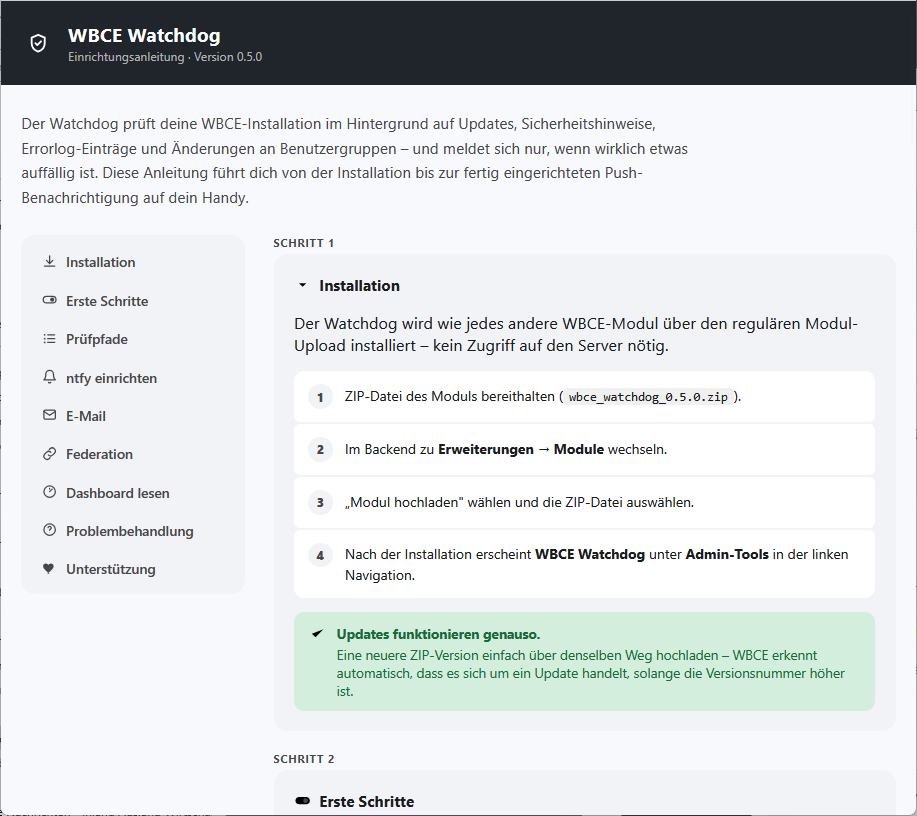Click the wbce_watchdog_0.5.0.zip filename code
Viewport: 917px width, 816px height.
click(648, 397)
